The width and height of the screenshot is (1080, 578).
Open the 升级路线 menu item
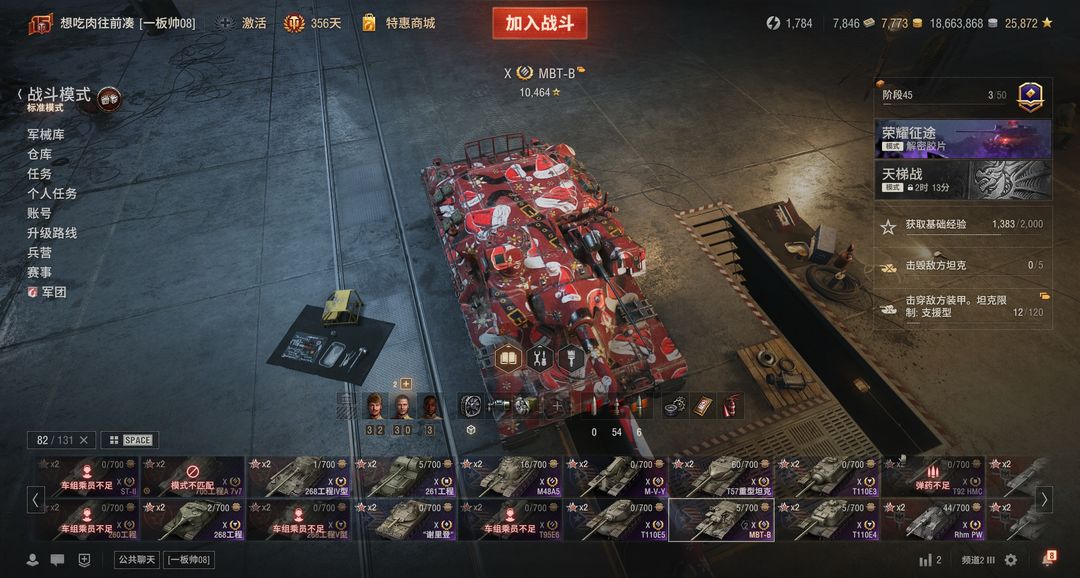pyautogui.click(x=52, y=233)
